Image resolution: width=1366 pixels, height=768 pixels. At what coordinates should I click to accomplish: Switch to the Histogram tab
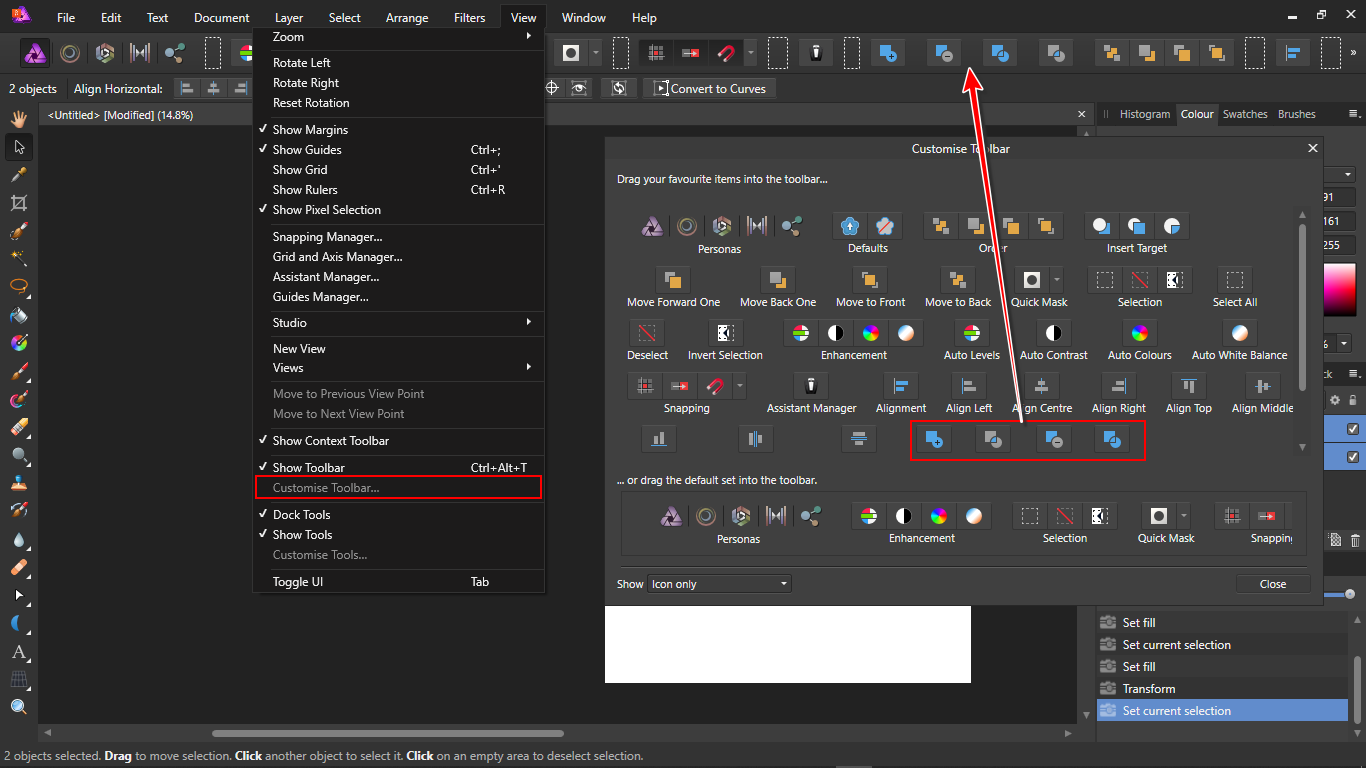coord(1144,114)
